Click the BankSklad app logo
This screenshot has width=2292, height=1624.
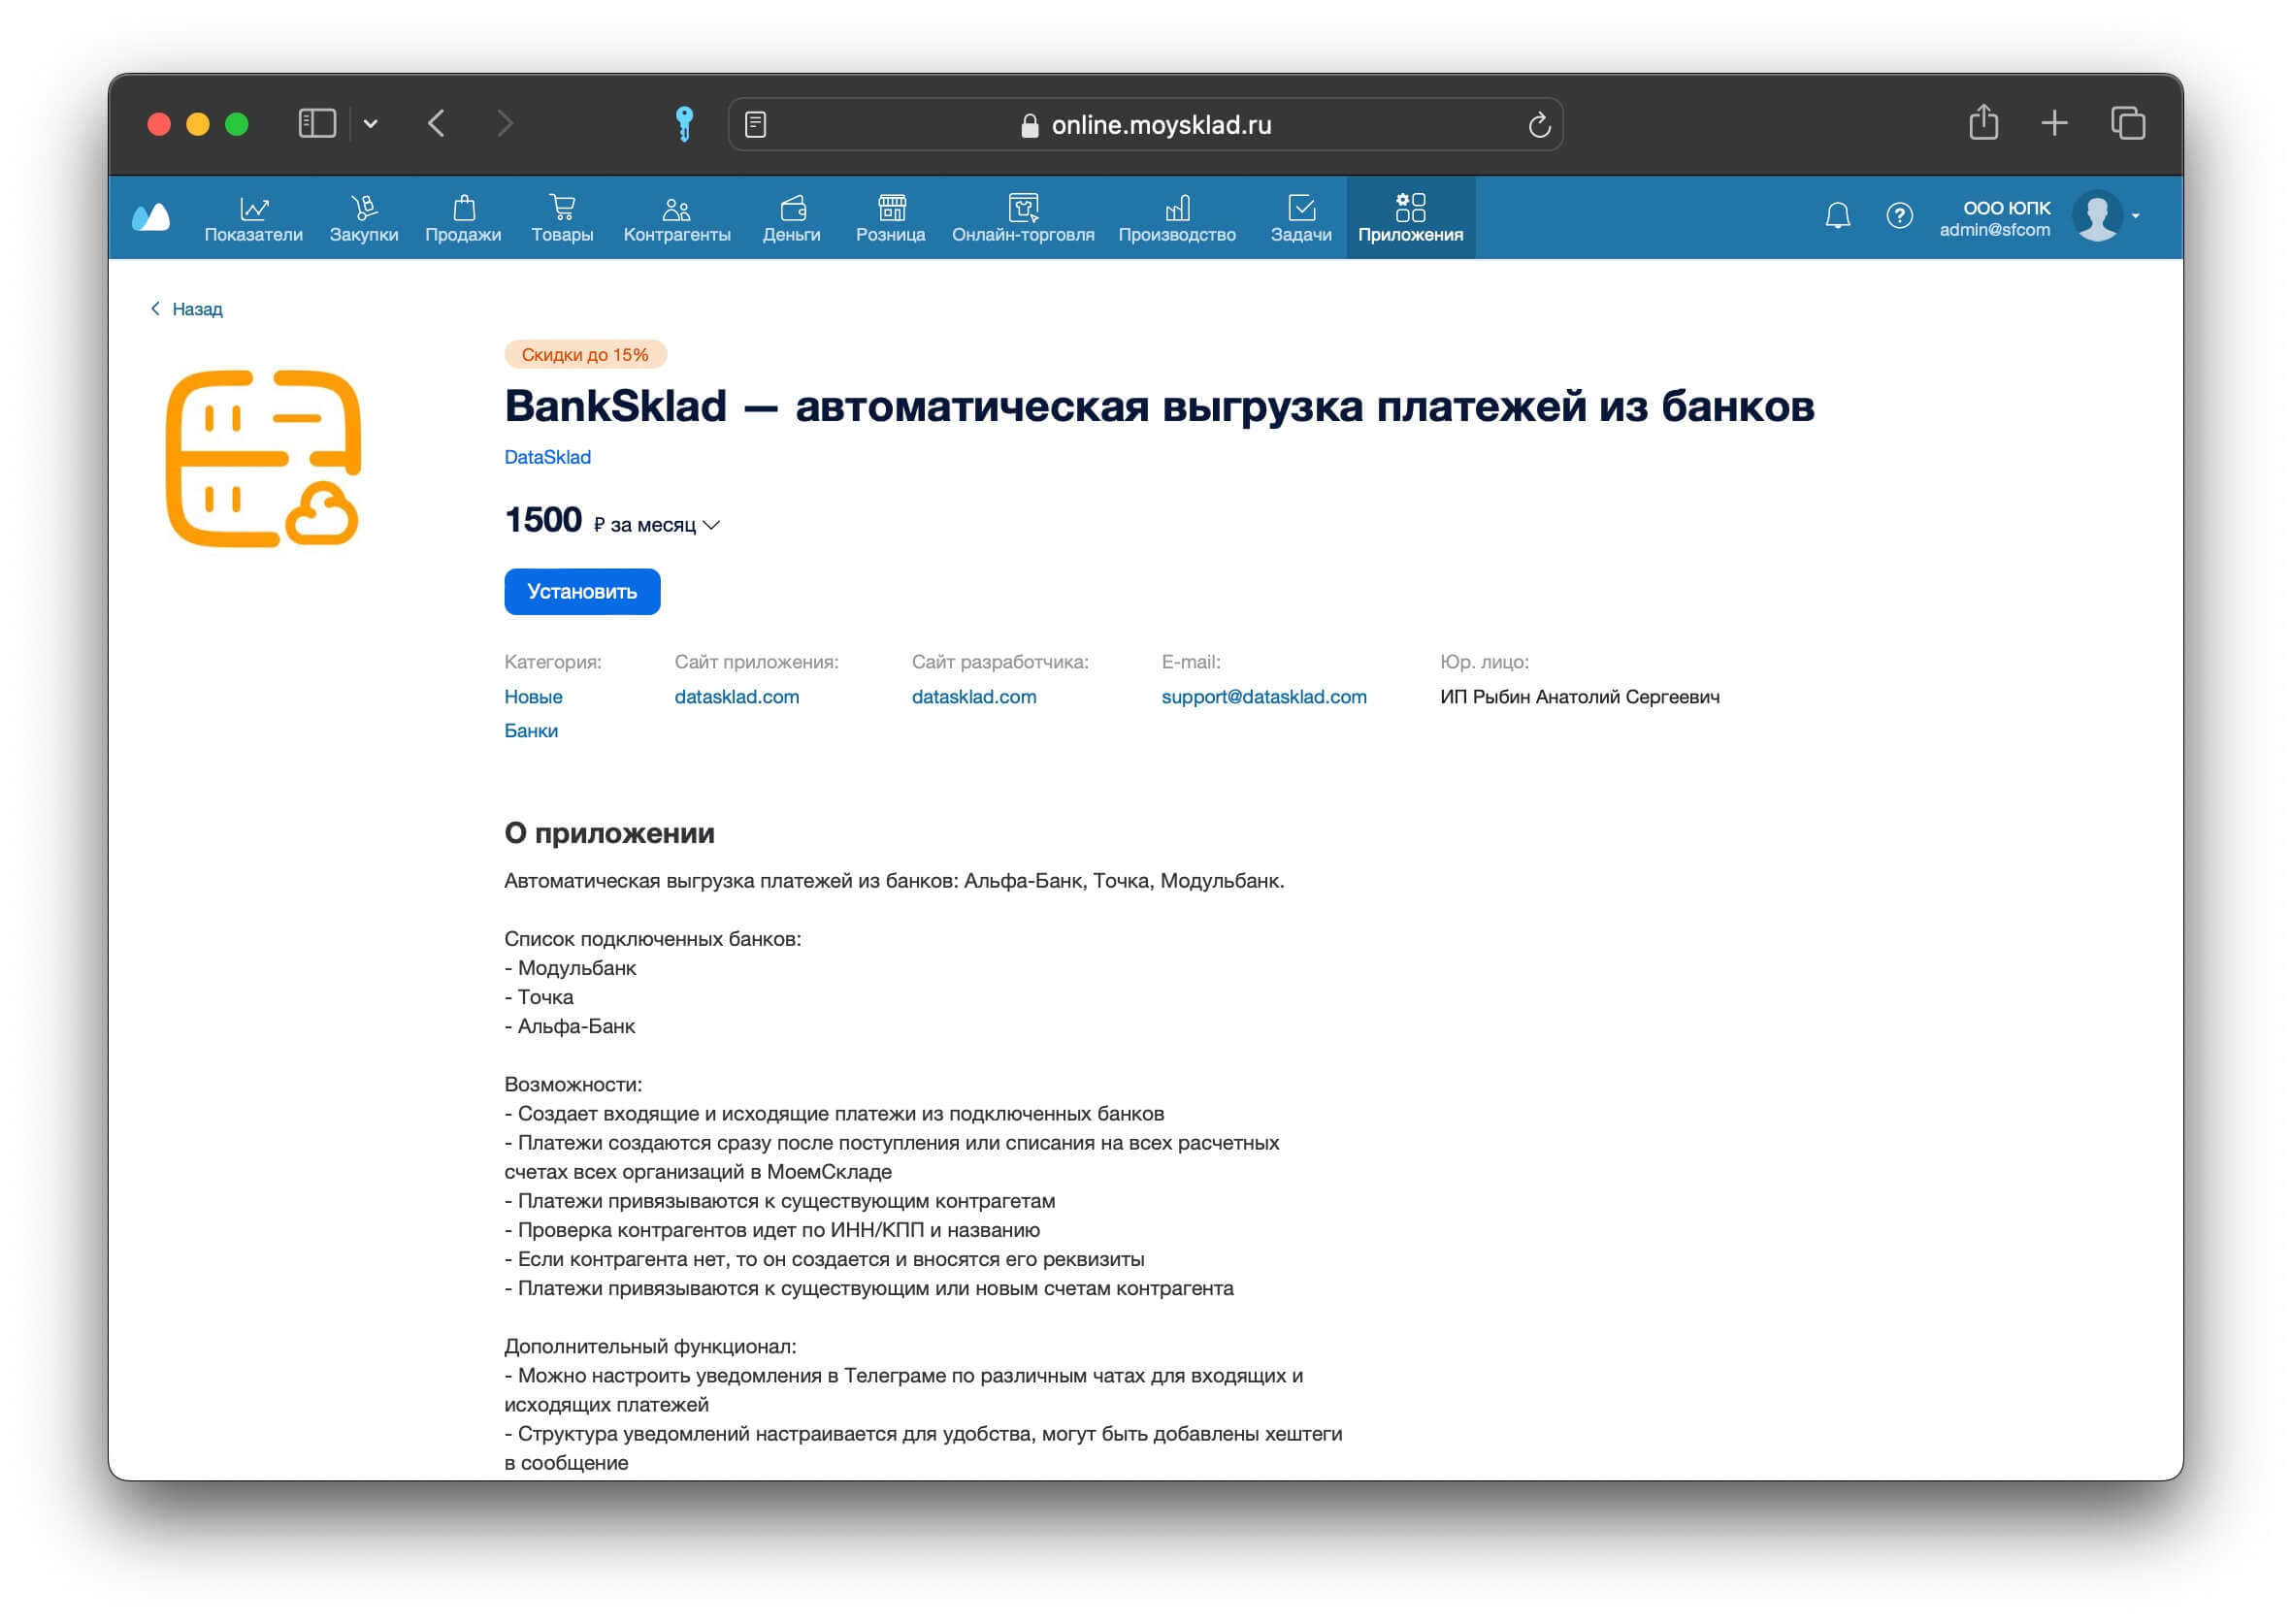(x=263, y=459)
